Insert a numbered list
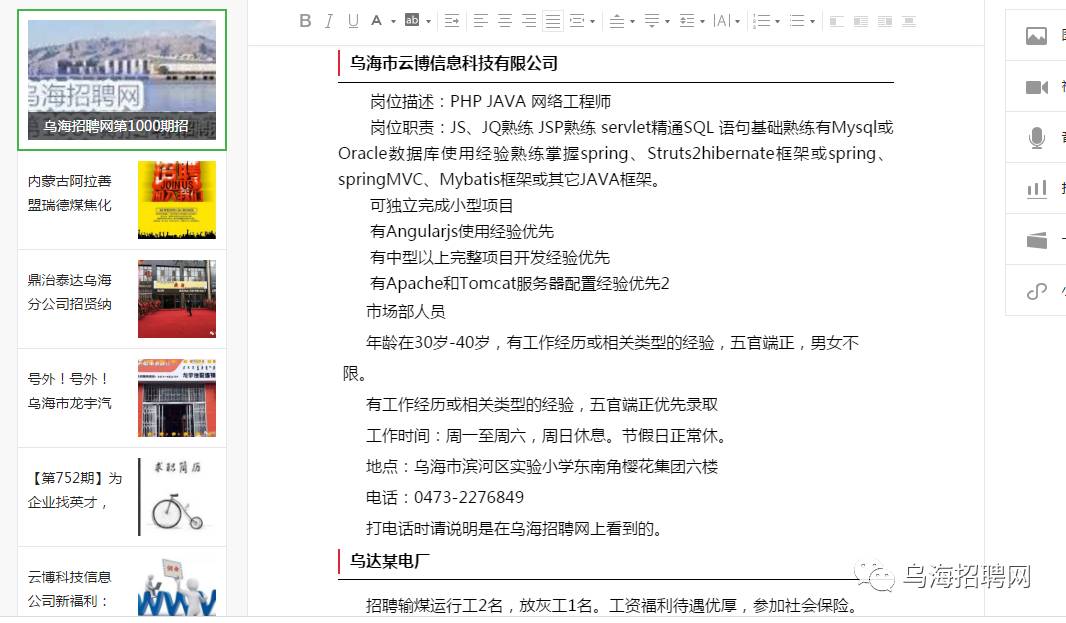This screenshot has height=623, width=1066. coord(761,21)
